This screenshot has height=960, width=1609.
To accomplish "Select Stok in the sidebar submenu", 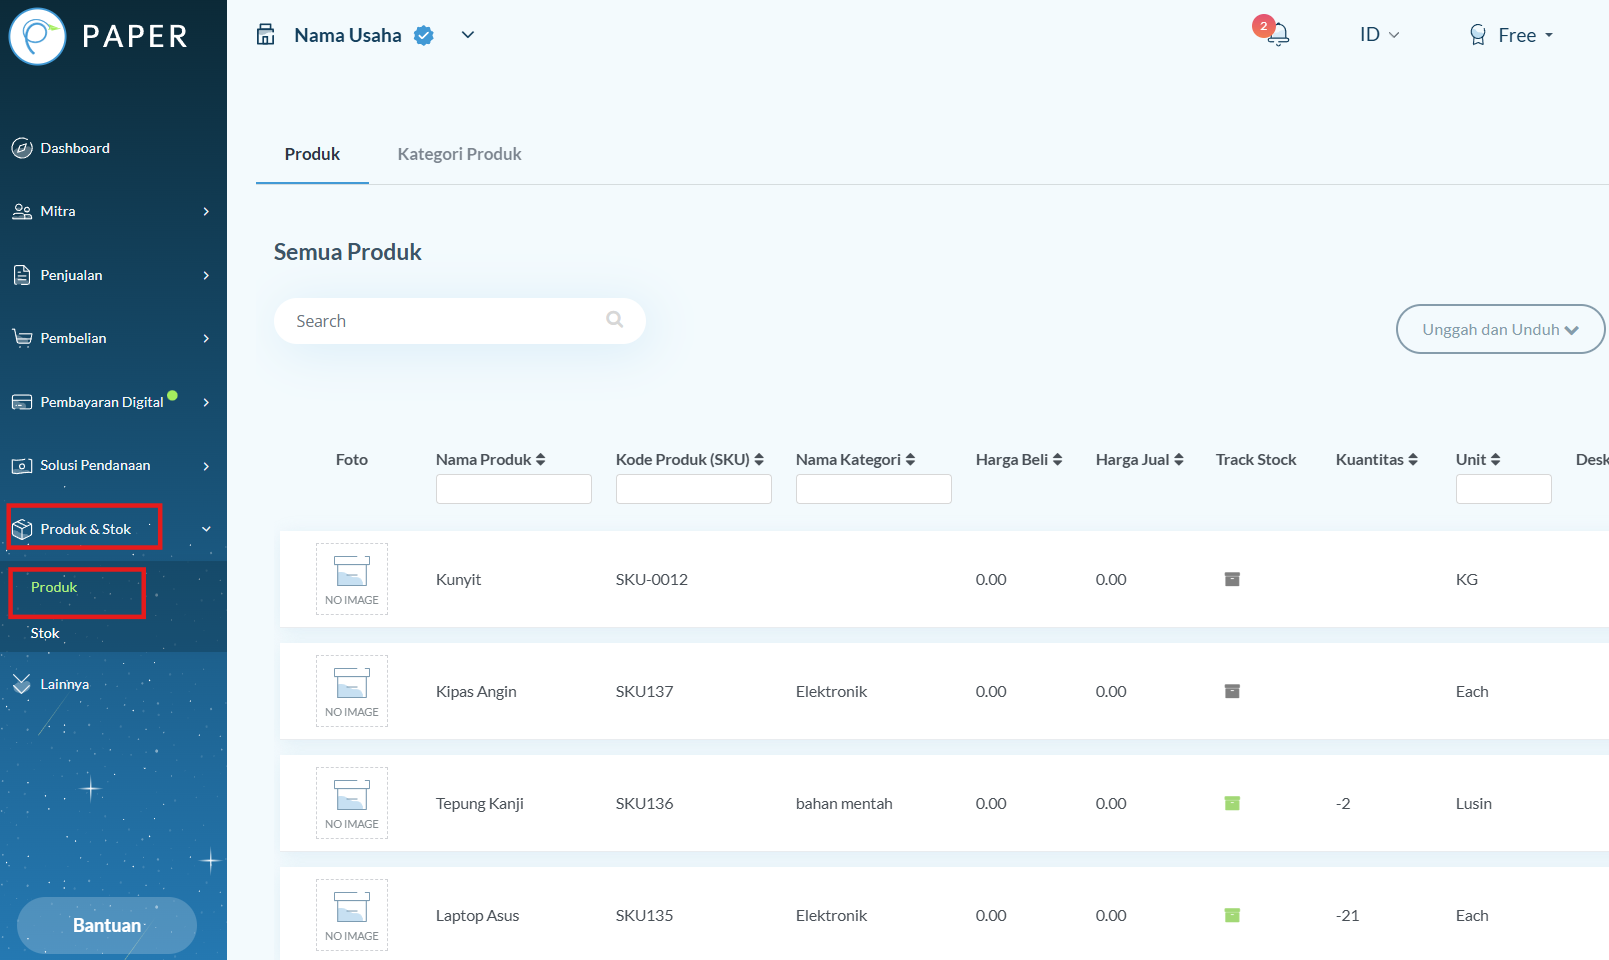I will coord(45,633).
